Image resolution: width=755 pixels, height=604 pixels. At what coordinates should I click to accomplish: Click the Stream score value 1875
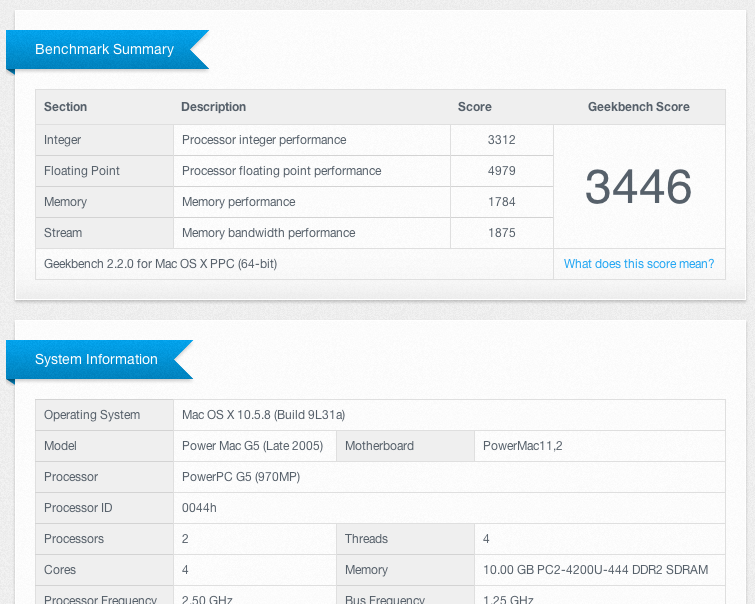[501, 233]
